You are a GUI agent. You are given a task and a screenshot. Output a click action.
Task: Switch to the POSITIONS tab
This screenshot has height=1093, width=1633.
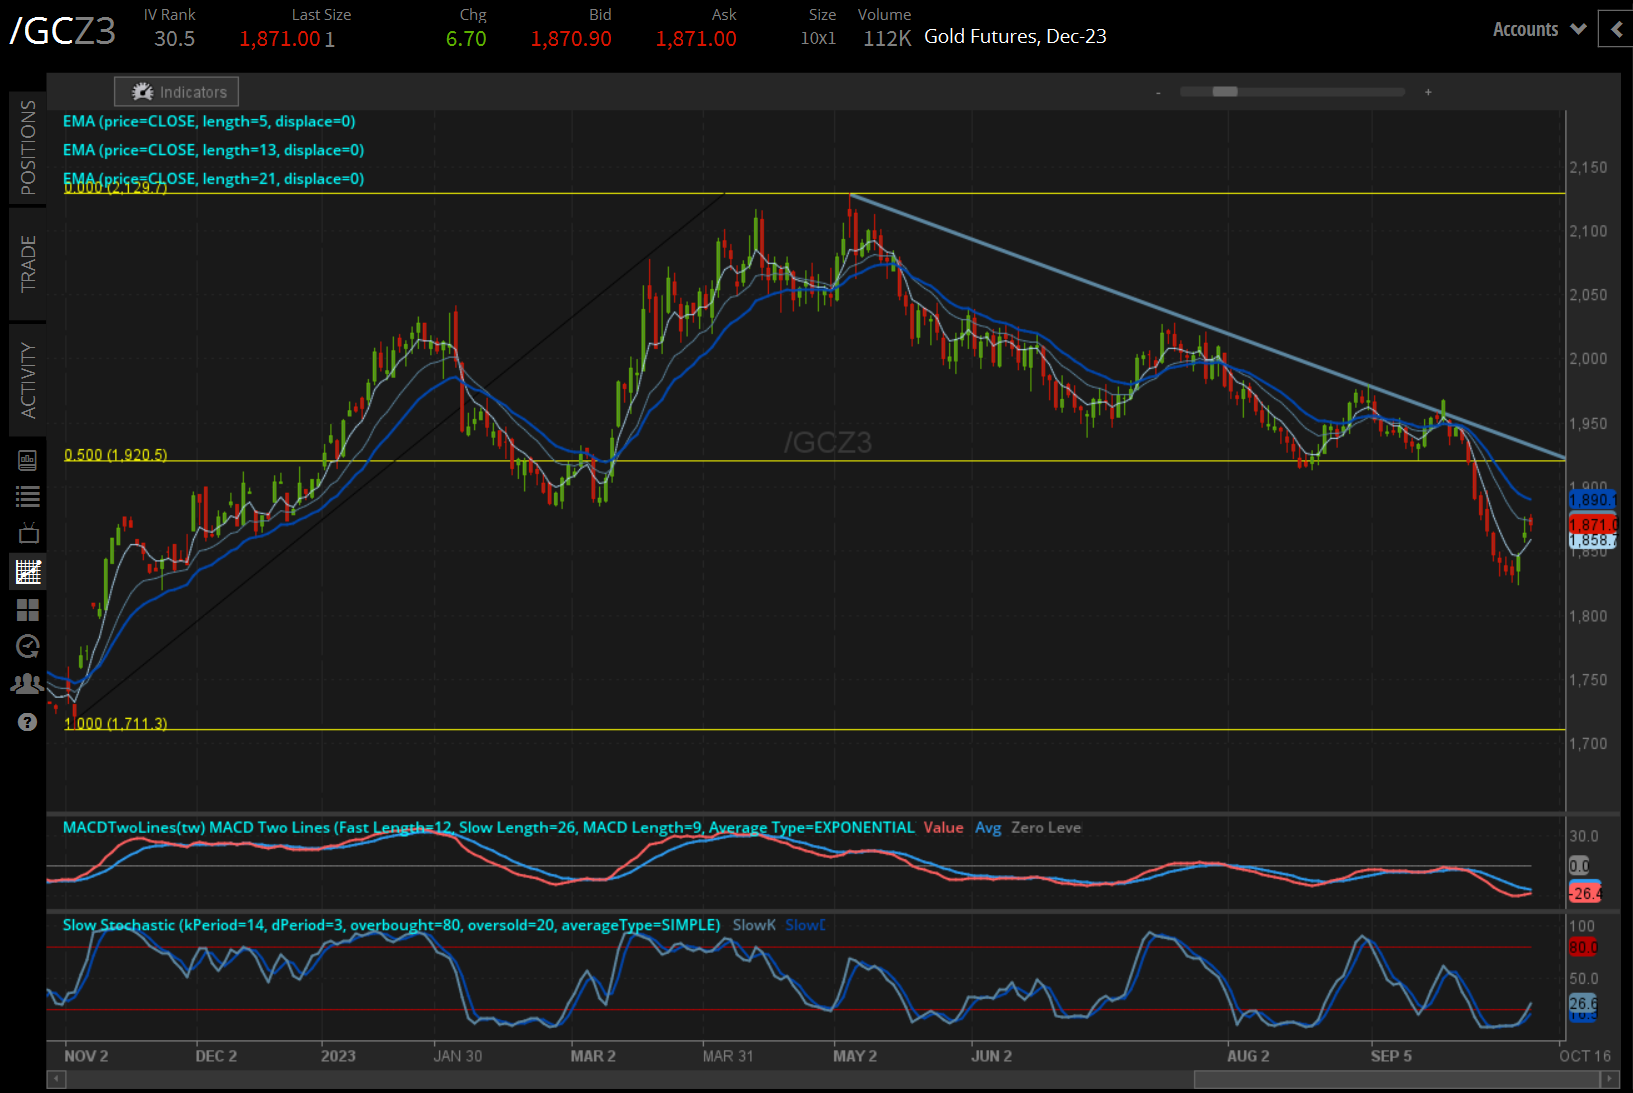click(27, 145)
